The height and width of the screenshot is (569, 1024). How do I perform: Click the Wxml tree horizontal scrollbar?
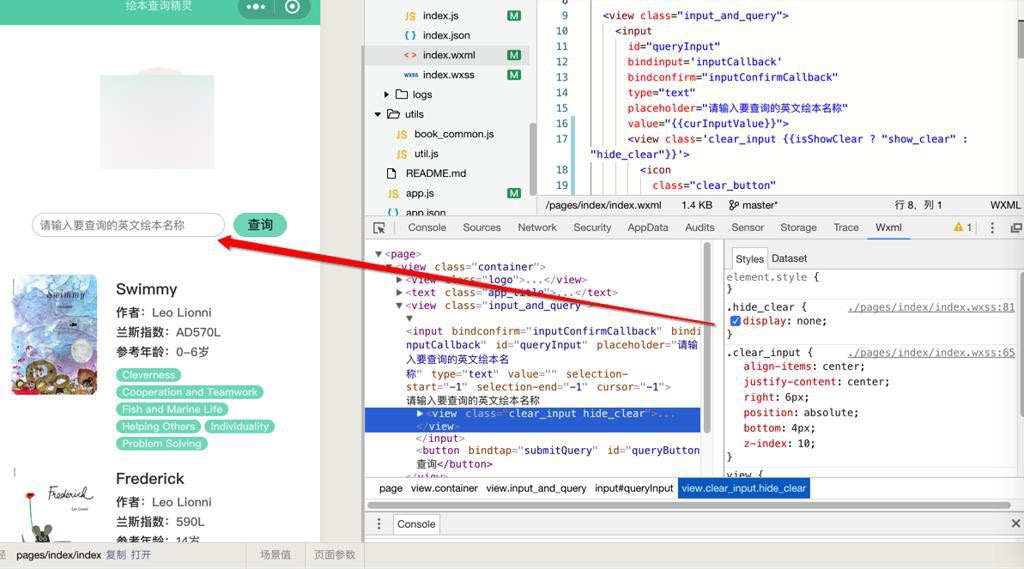[x=689, y=505]
